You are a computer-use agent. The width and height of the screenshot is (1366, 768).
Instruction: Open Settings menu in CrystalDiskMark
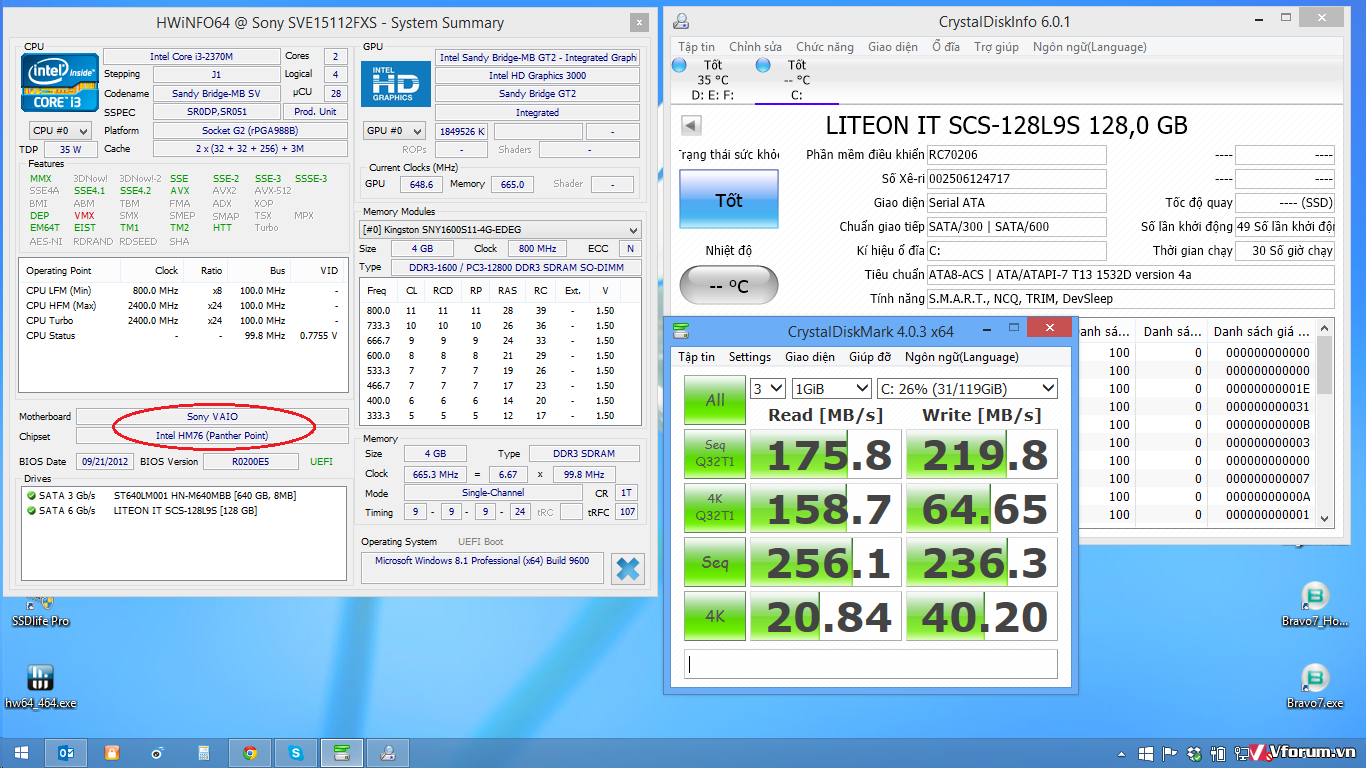pos(750,357)
